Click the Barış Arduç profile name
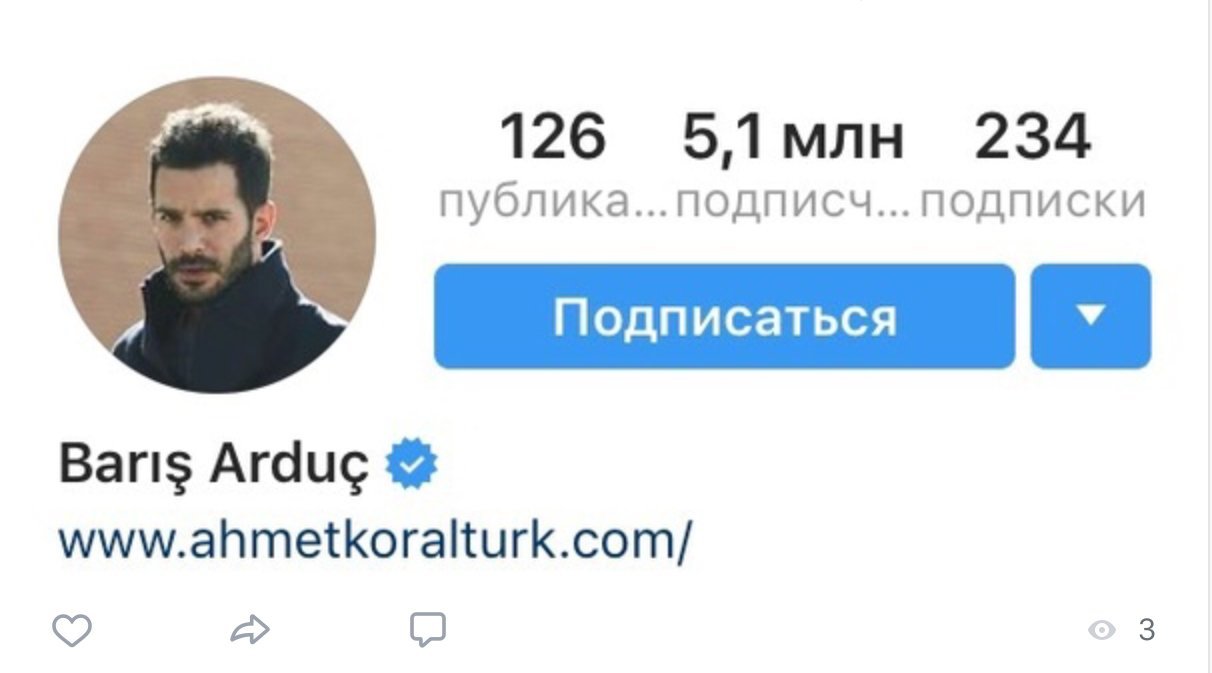This screenshot has width=1212, height=673. click(213, 466)
